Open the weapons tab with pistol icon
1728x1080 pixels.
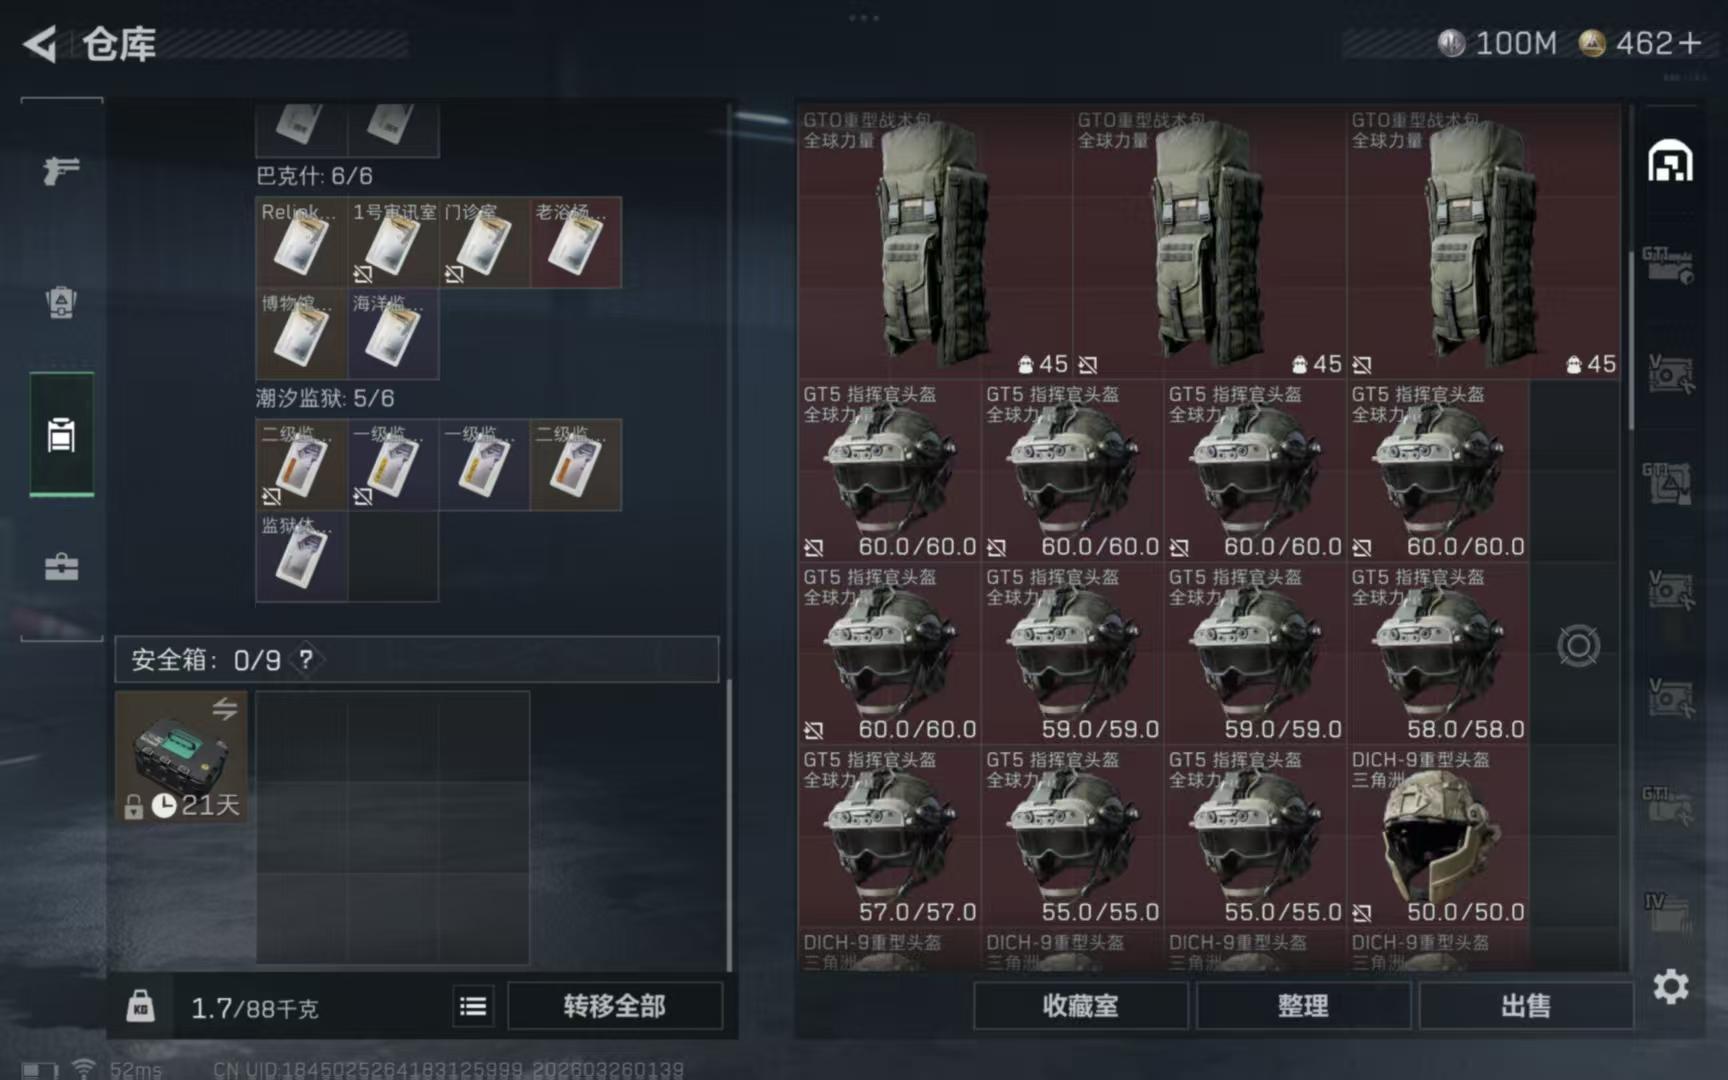[61, 170]
